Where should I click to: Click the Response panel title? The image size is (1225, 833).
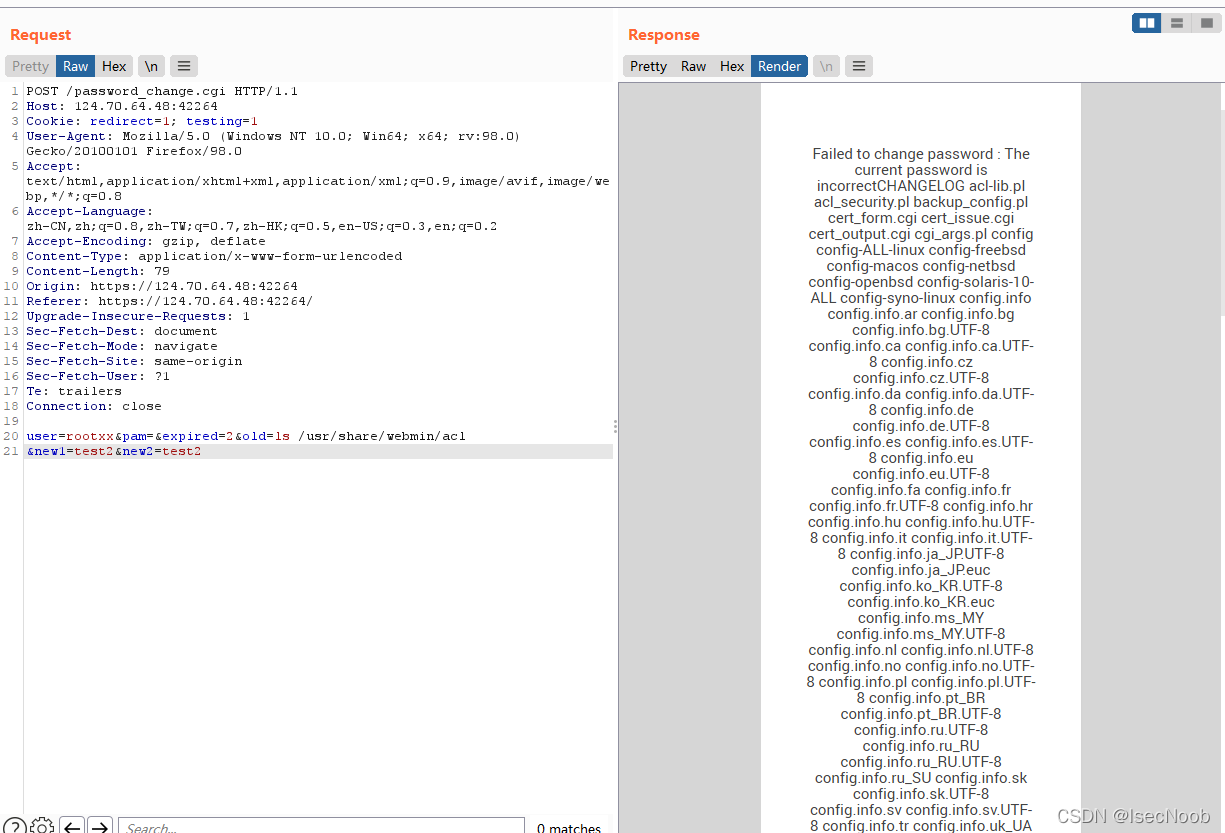click(664, 34)
